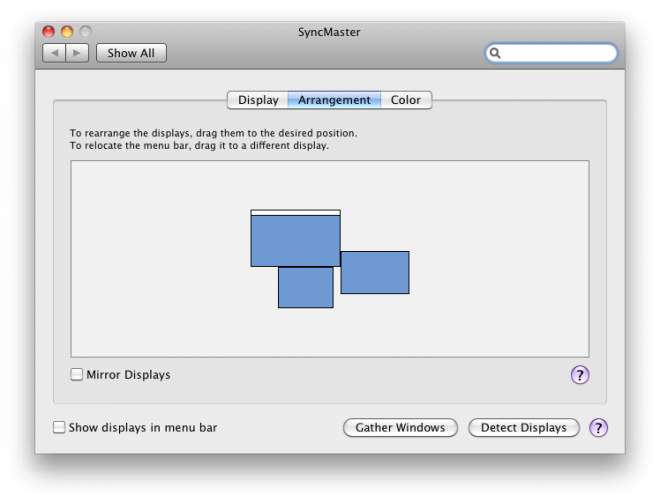This screenshot has width=660, height=502.
Task: Select the bottom small display rectangle
Action: click(x=305, y=288)
